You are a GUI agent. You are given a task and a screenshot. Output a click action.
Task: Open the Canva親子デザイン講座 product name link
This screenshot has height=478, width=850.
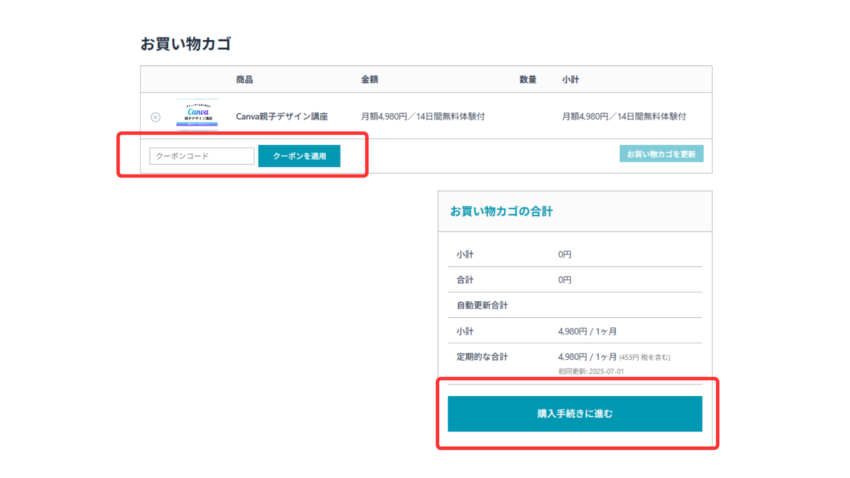coord(281,116)
